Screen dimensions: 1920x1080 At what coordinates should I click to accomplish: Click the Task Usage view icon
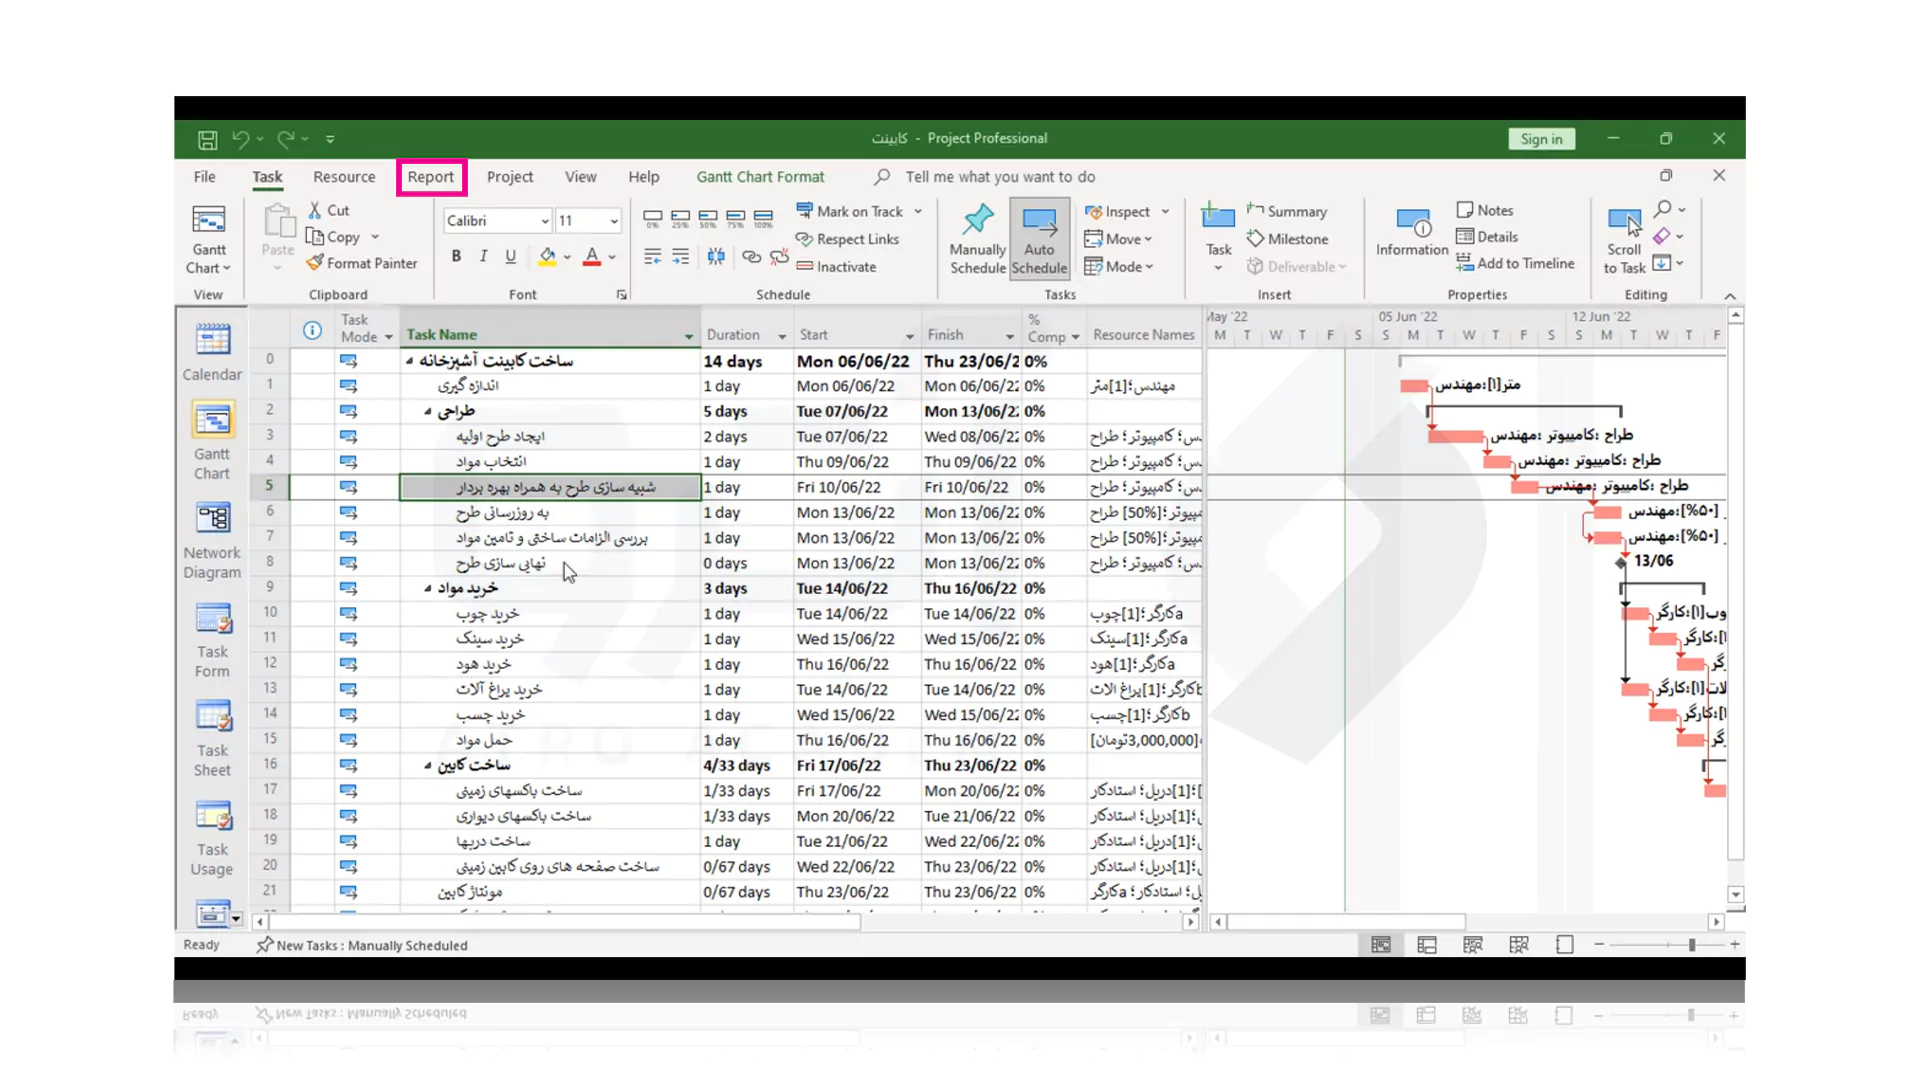[212, 815]
